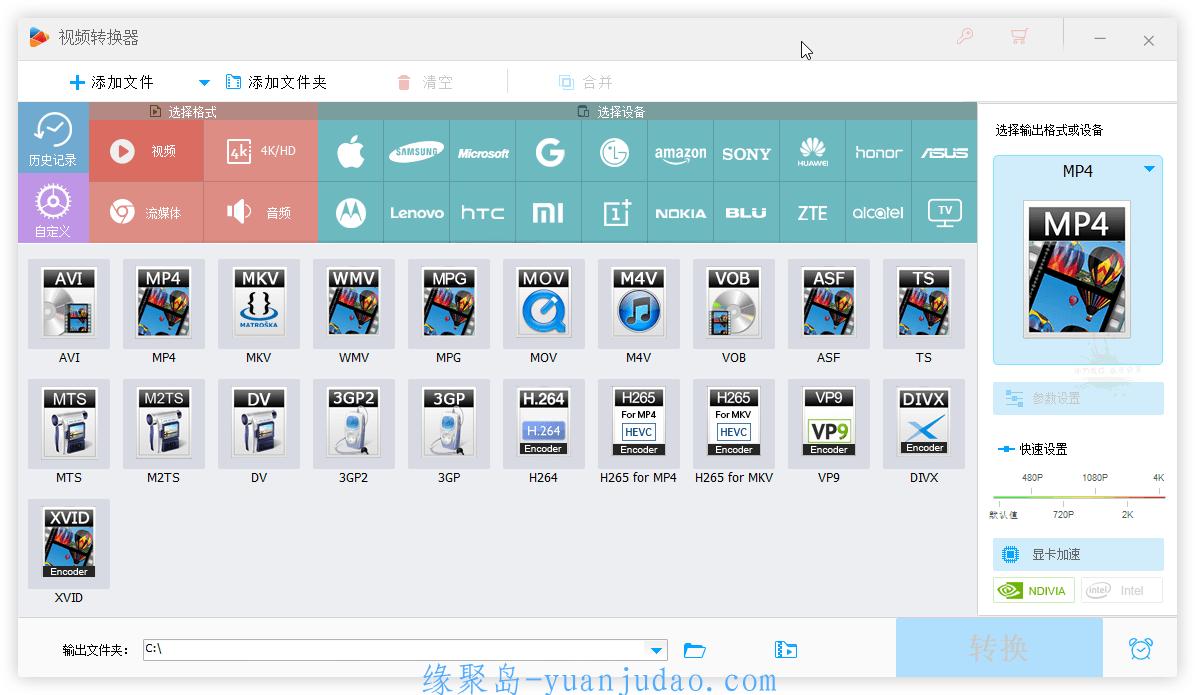
Task: Open the Lenovo device presets
Action: click(x=416, y=213)
